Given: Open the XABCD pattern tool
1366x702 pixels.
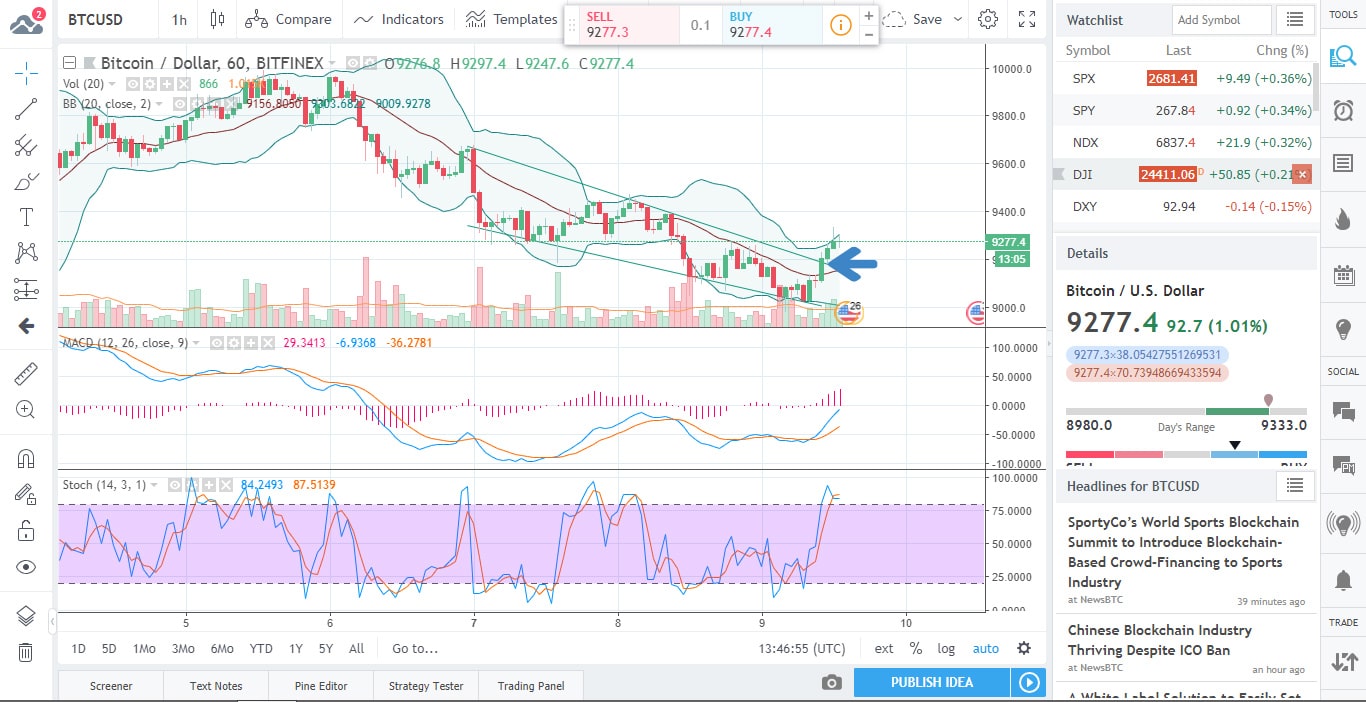Looking at the screenshot, I should click(26, 253).
